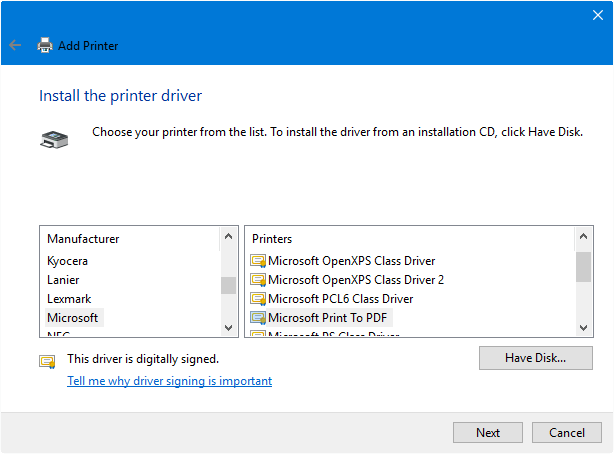Cancel the printer installation
Image resolution: width=614 pixels, height=454 pixels.
coord(566,432)
